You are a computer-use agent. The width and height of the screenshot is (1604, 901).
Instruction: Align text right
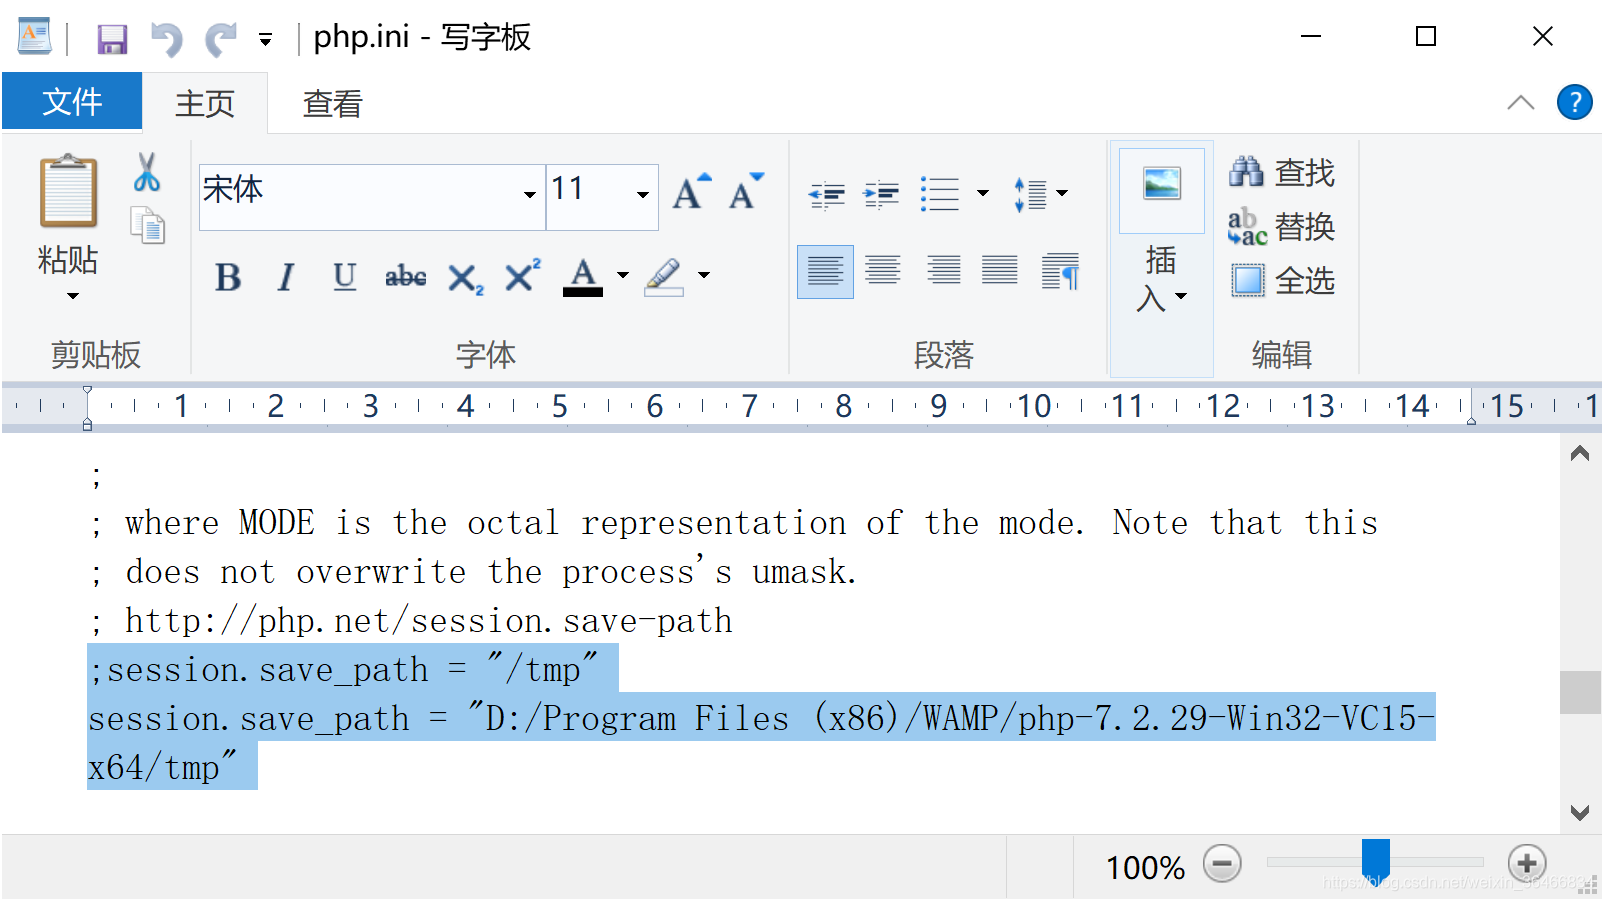coord(942,271)
